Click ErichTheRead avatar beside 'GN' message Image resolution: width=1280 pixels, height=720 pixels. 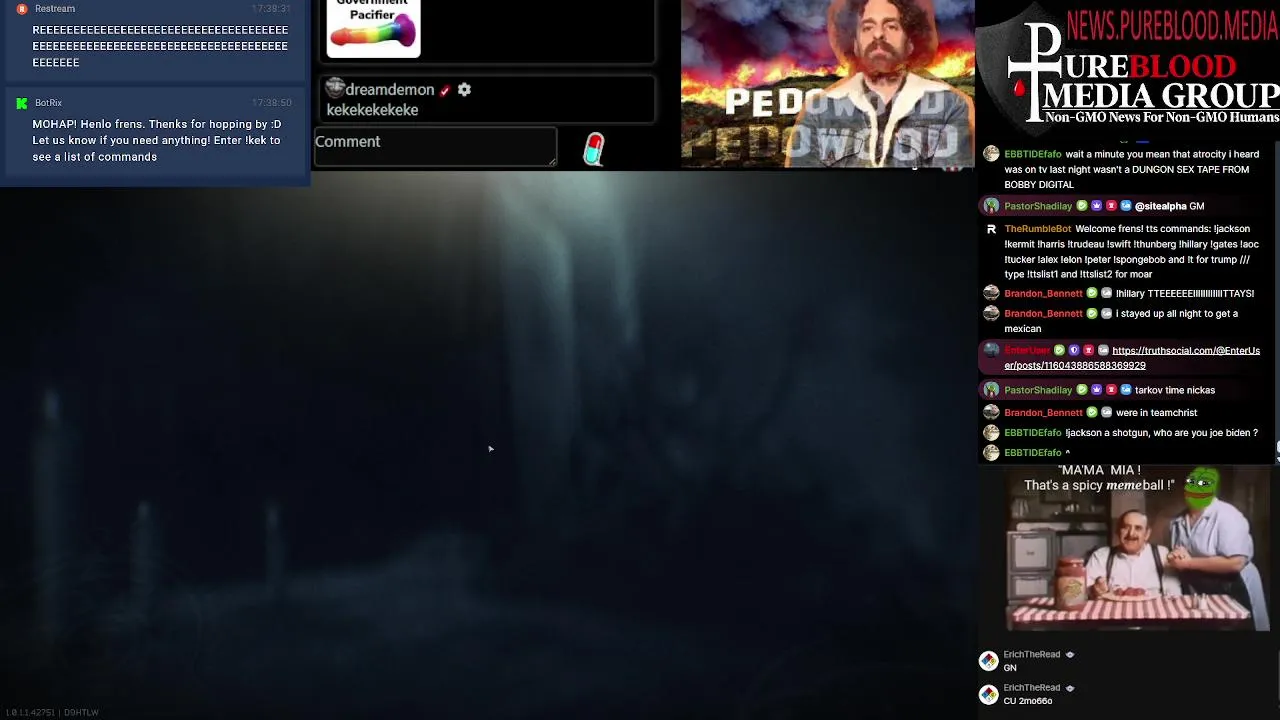point(988,661)
